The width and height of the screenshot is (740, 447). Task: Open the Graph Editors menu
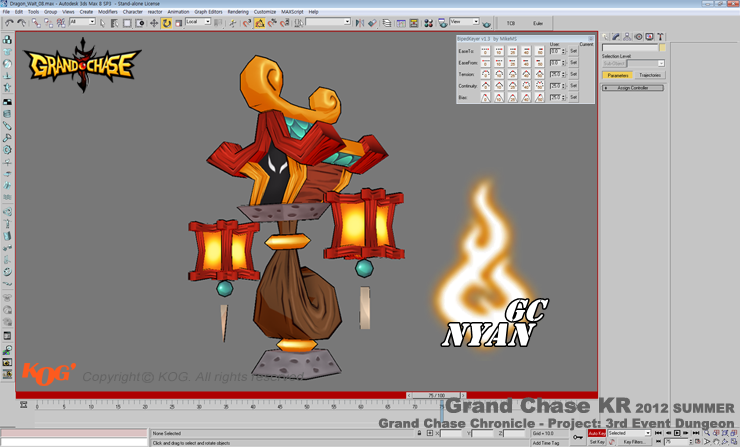point(208,12)
